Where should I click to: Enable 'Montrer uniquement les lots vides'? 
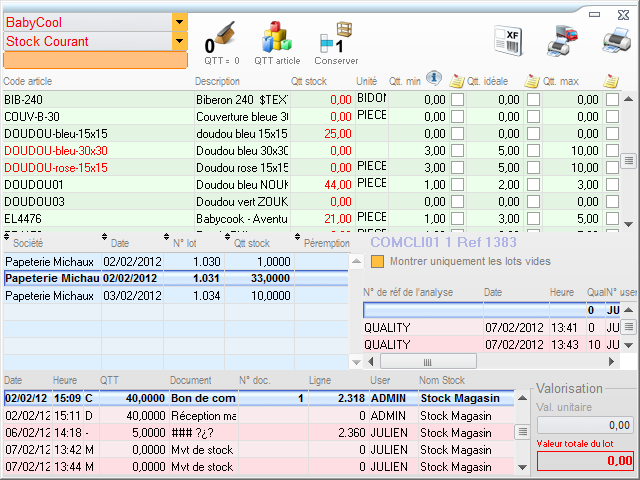[378, 261]
